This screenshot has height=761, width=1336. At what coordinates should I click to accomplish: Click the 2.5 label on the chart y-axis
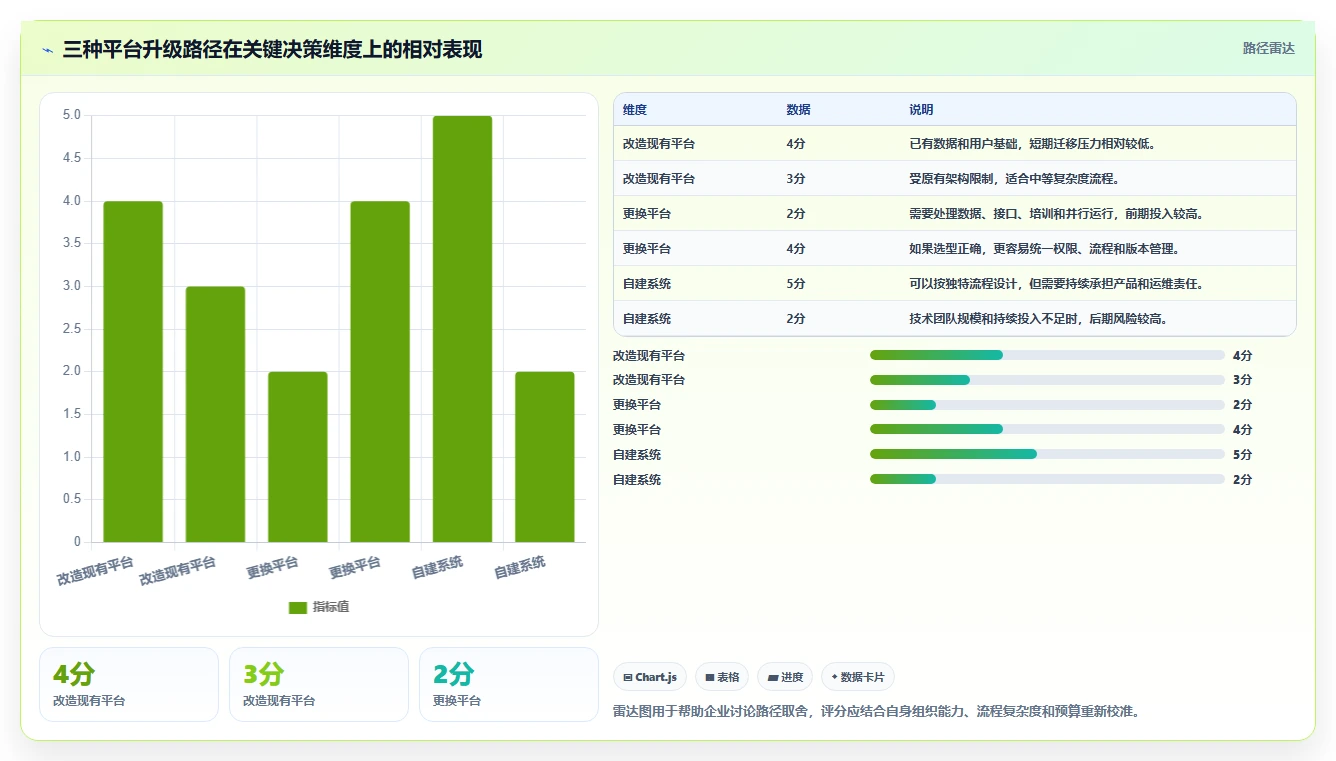[x=72, y=329]
